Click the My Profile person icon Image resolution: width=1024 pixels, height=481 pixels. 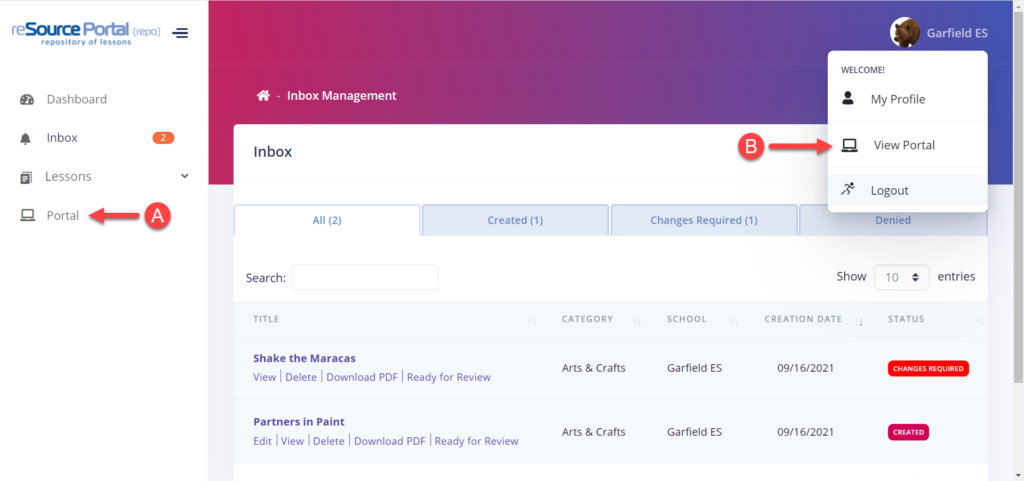pyautogui.click(x=848, y=99)
